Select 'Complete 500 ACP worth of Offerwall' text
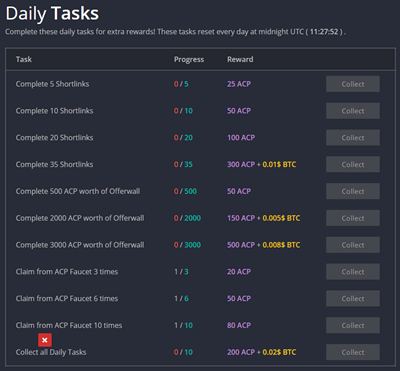The height and width of the screenshot is (371, 400). click(x=78, y=191)
